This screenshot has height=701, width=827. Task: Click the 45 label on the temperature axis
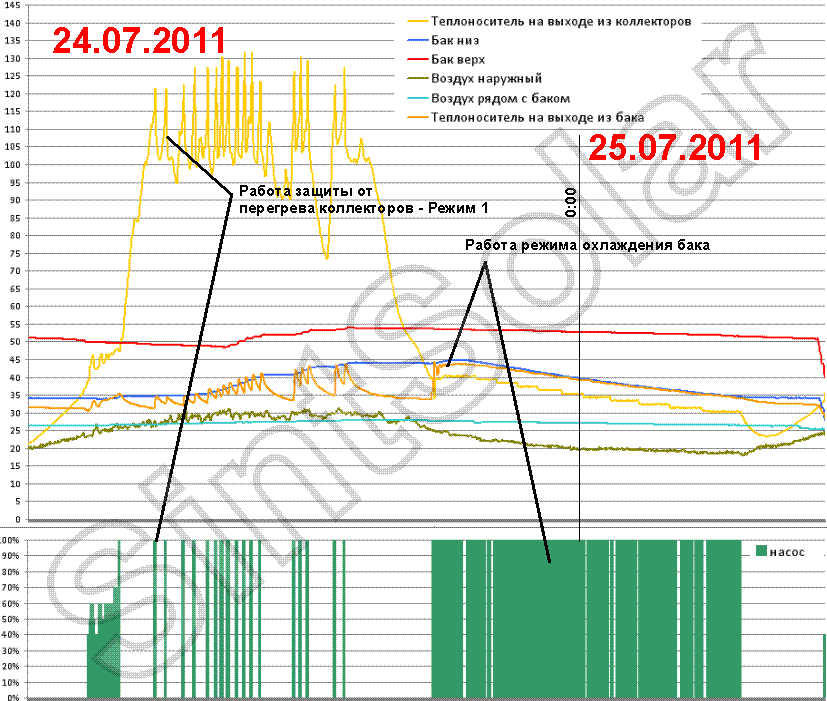point(15,360)
